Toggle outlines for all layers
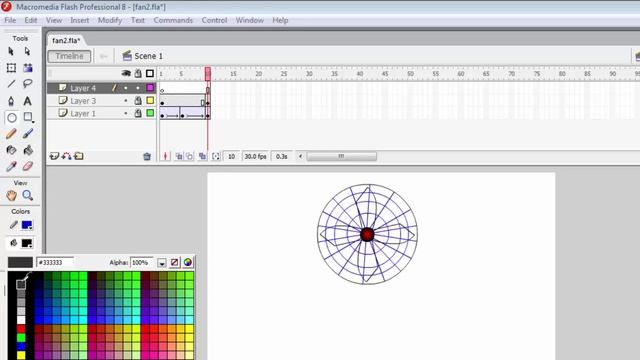The height and width of the screenshot is (360, 640). coord(150,73)
